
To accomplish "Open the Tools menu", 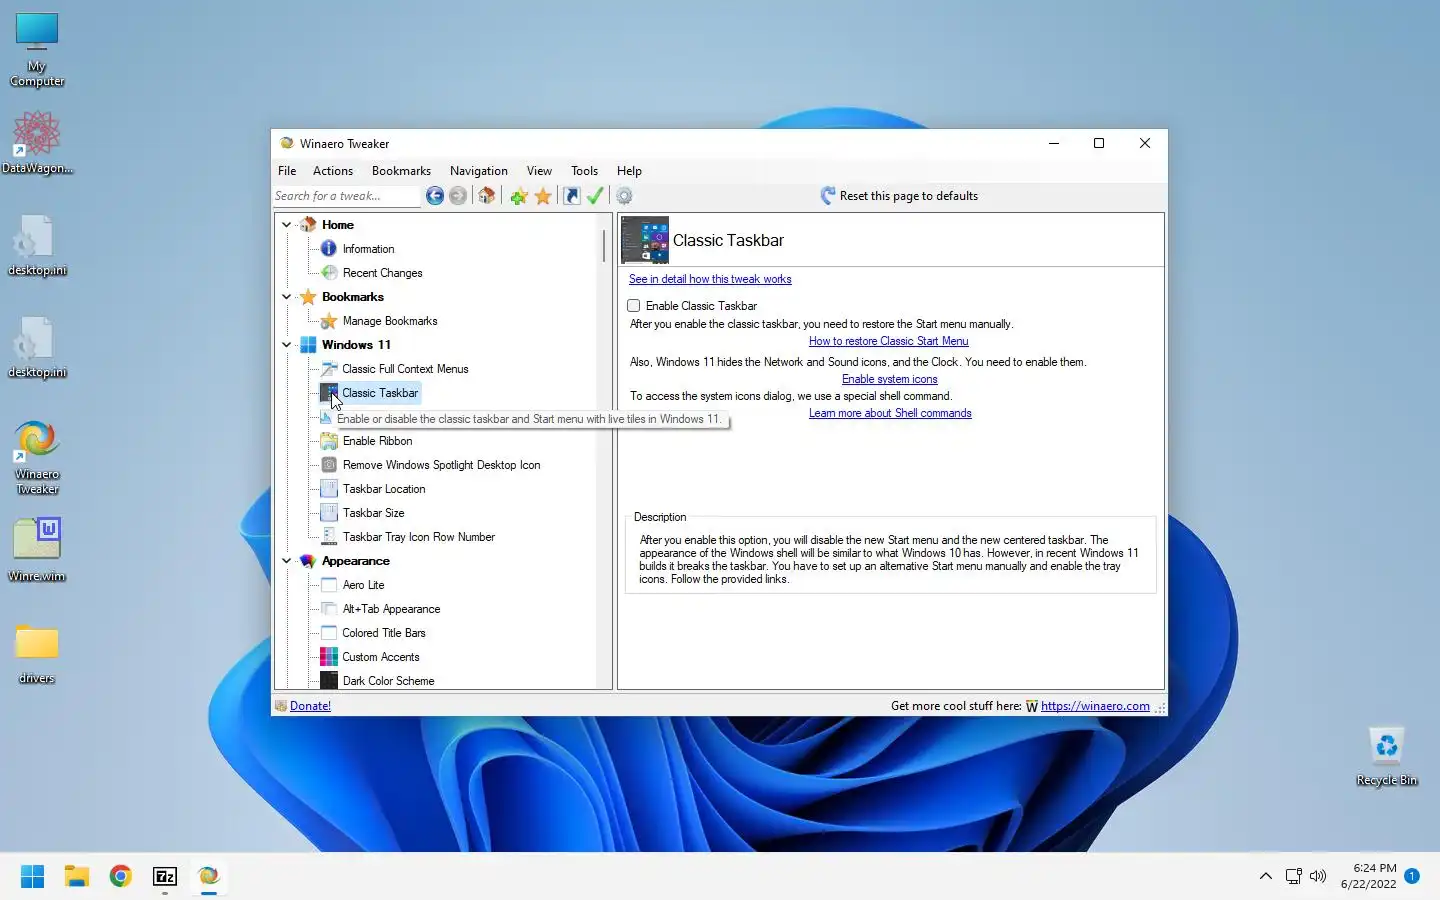I will (x=584, y=171).
